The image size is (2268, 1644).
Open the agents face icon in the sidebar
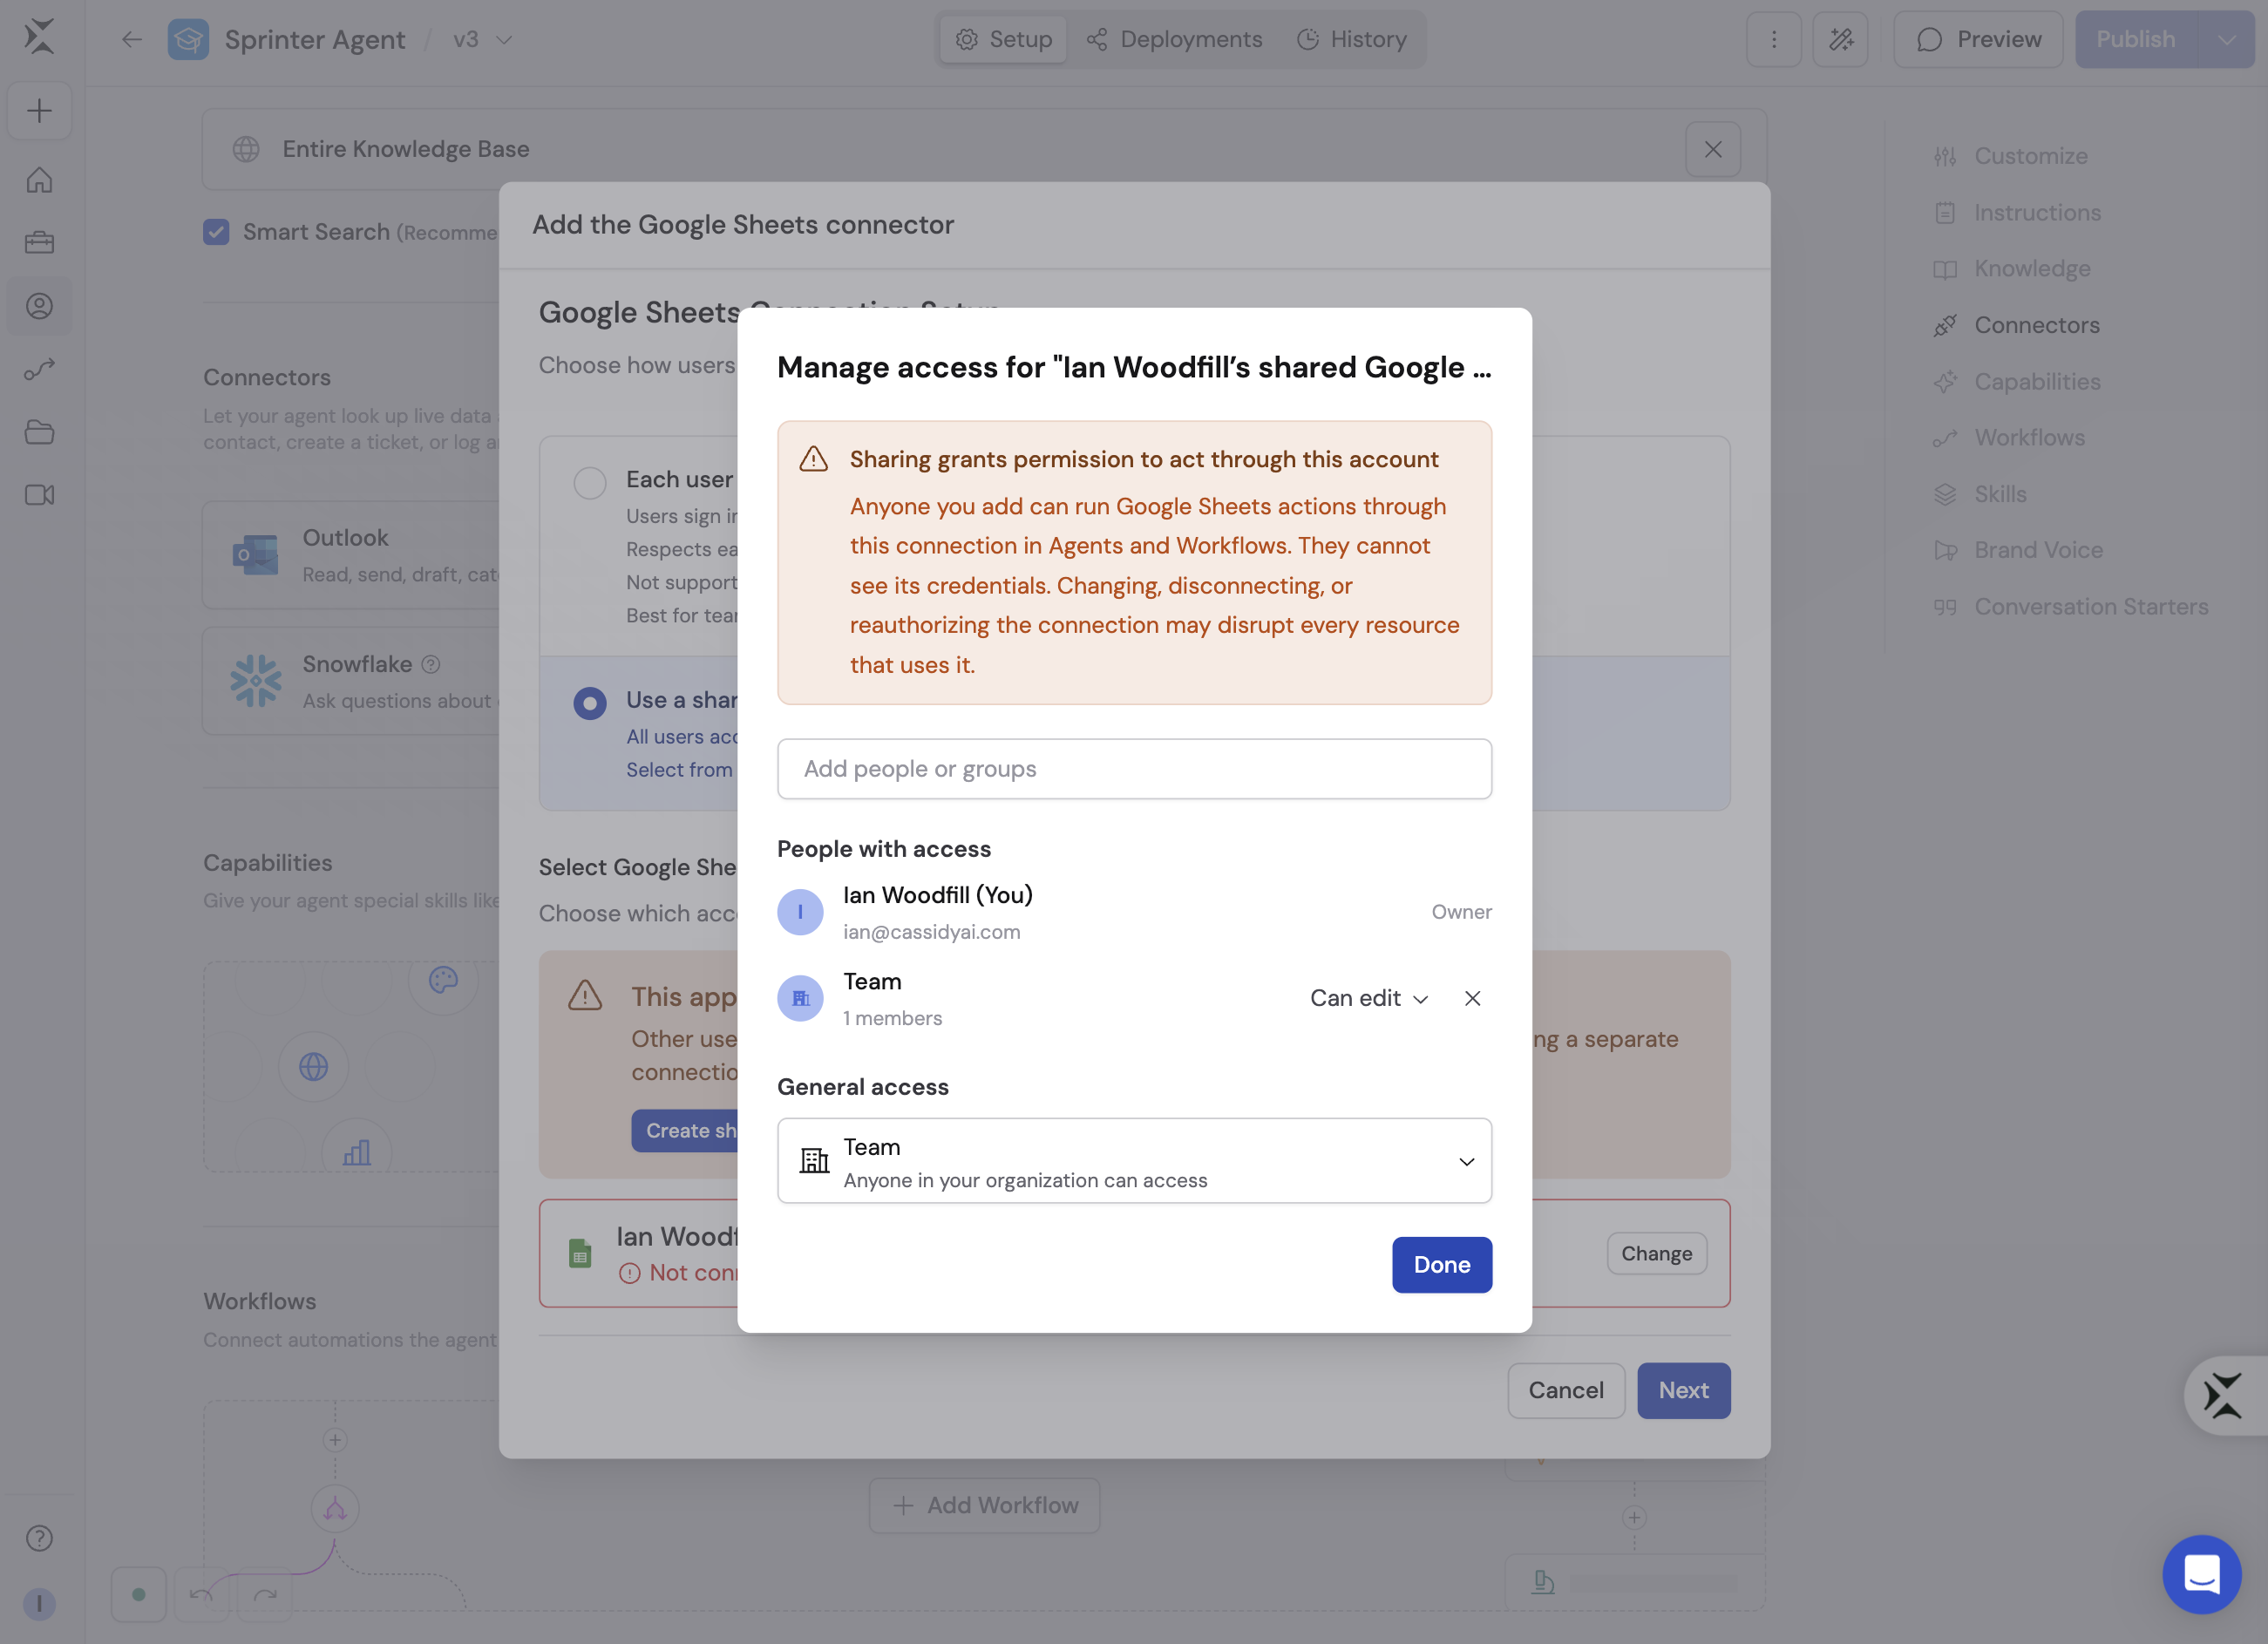point(39,306)
